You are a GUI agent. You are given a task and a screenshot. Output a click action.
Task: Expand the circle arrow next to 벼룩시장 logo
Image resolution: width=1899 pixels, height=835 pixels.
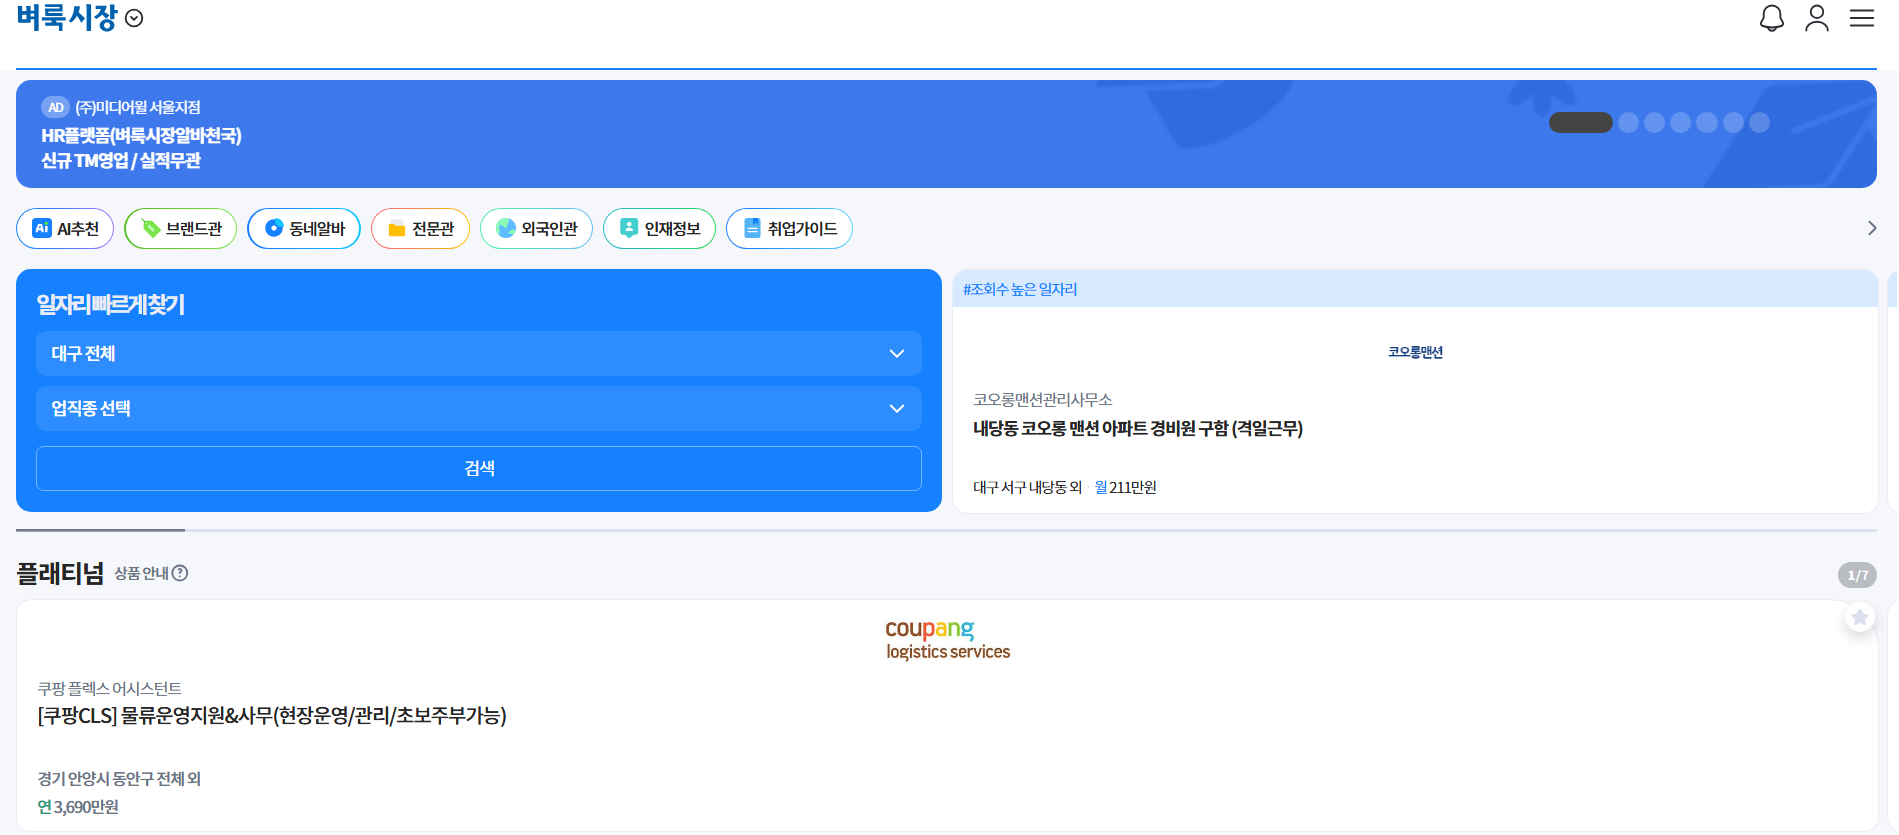click(x=134, y=19)
